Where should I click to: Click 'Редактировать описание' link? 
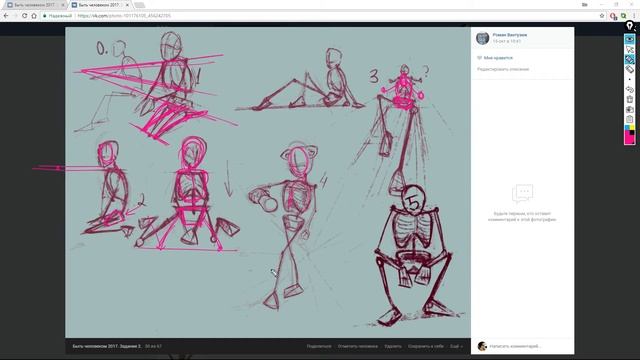503,69
